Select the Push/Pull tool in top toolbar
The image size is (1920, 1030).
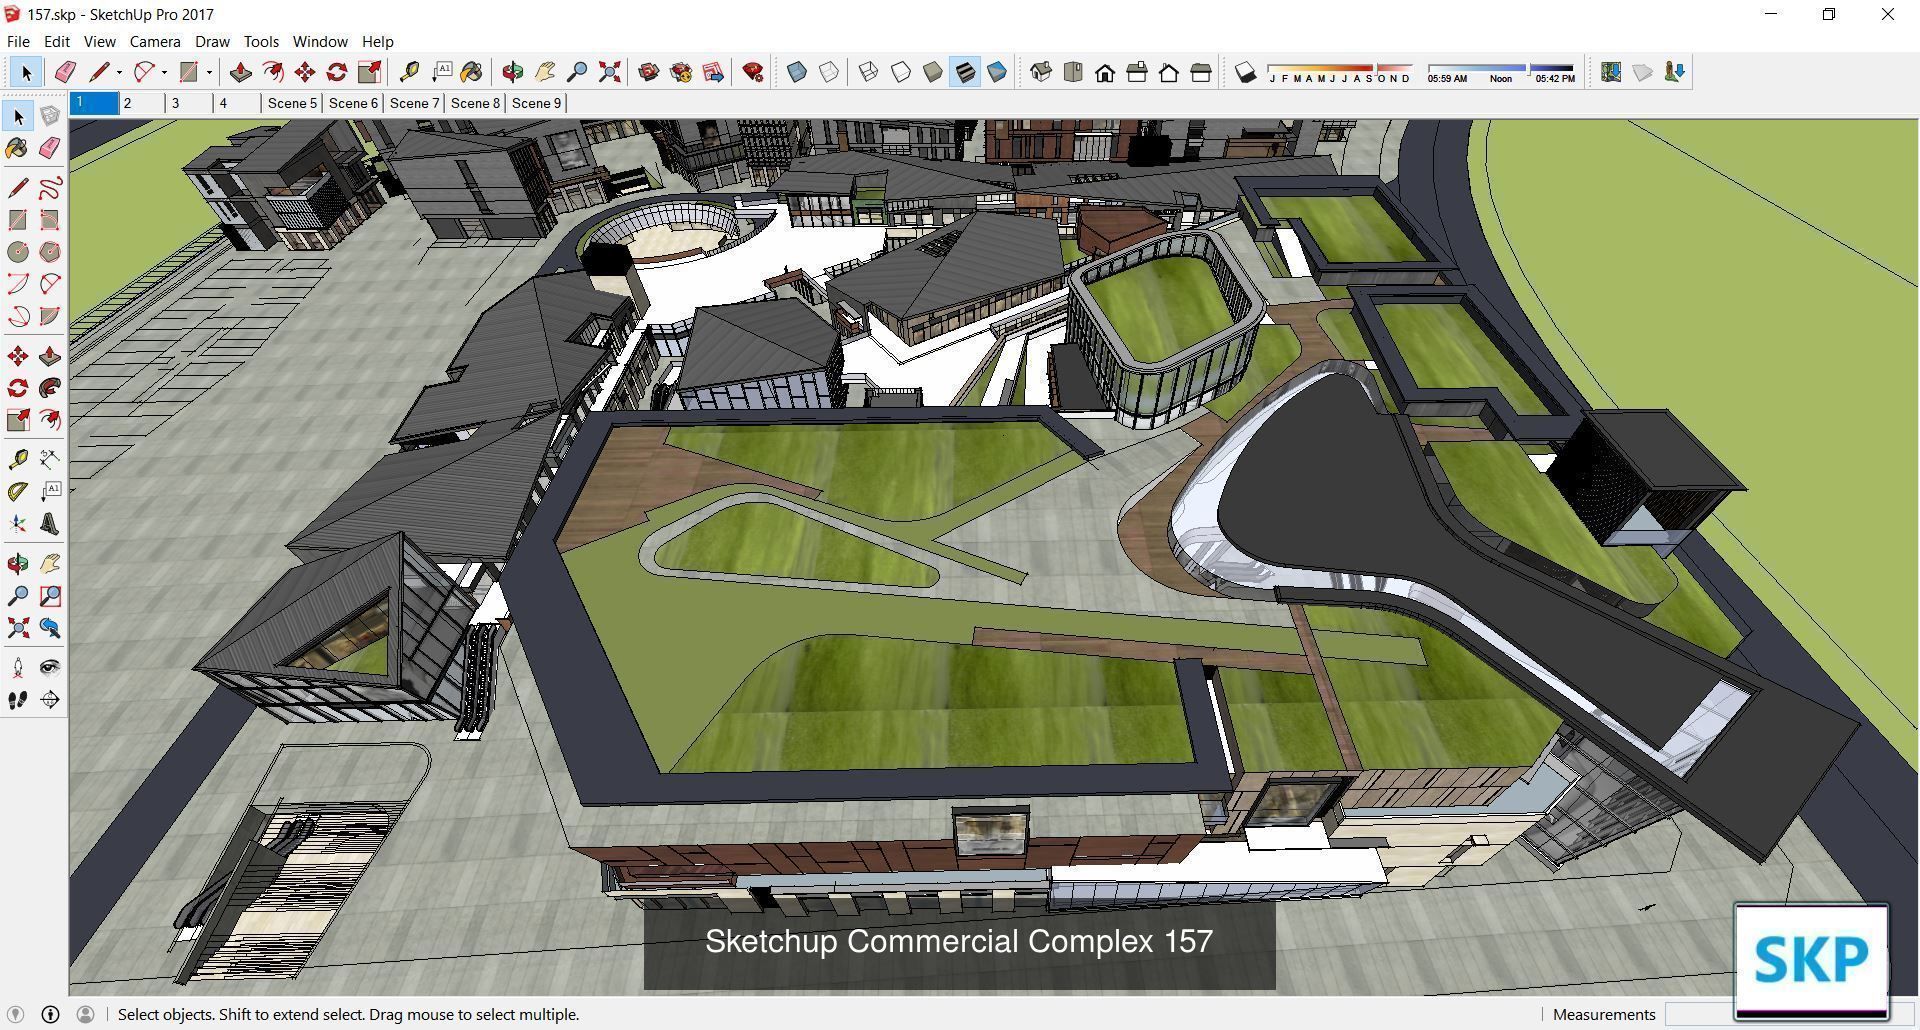coord(240,72)
